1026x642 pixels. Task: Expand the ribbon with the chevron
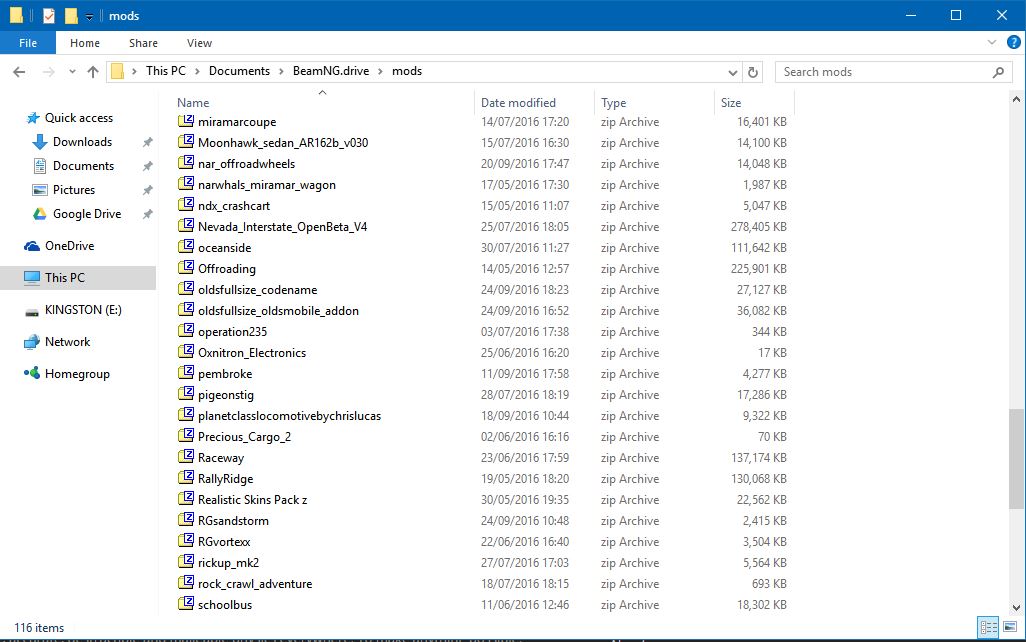pyautogui.click(x=991, y=43)
